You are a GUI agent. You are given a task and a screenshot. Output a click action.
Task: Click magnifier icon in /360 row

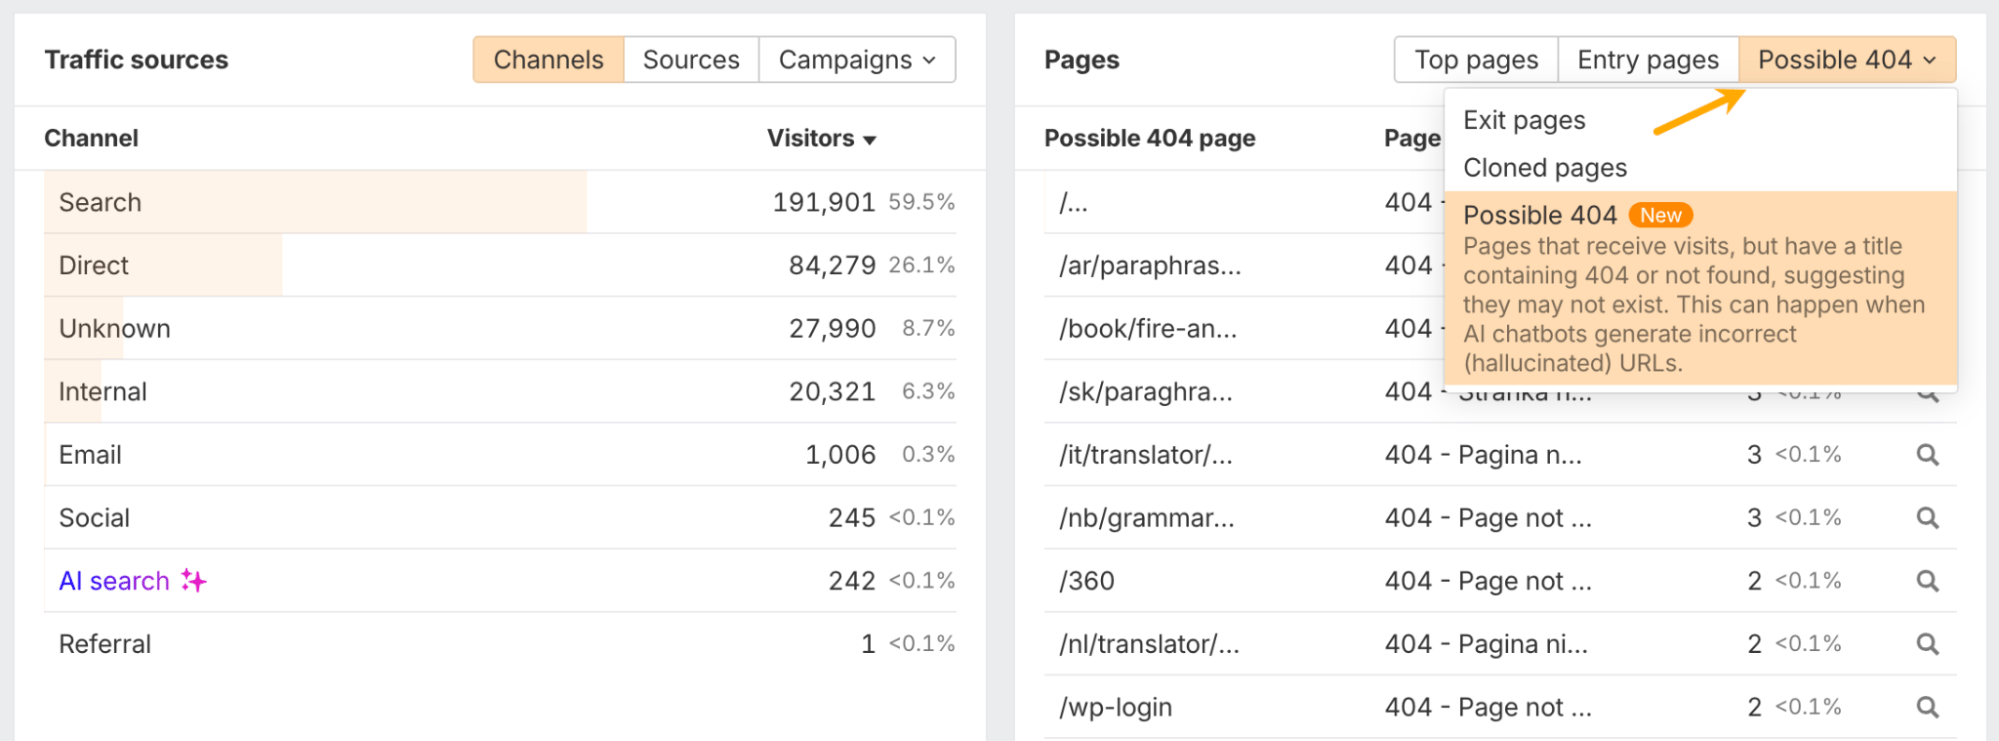1927,581
